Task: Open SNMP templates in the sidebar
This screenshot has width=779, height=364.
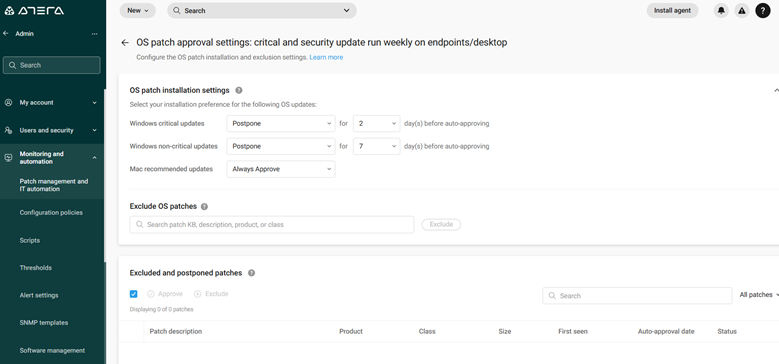Action: point(44,323)
